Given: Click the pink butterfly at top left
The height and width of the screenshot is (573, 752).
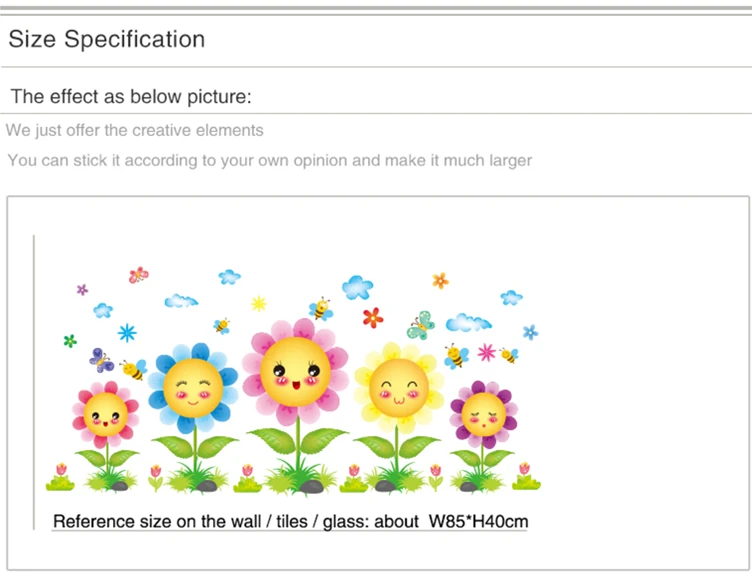Looking at the screenshot, I should pyautogui.click(x=139, y=275).
